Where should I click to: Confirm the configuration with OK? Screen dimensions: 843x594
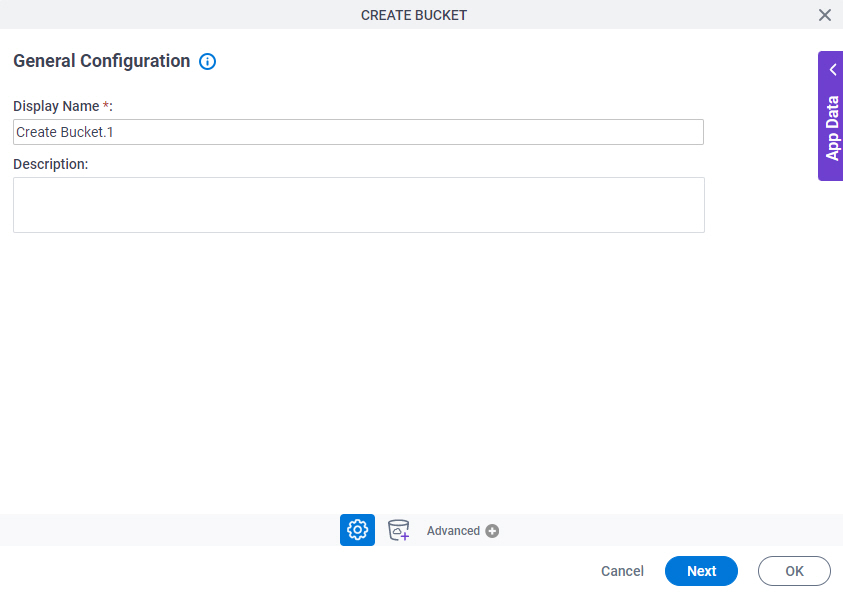click(794, 571)
